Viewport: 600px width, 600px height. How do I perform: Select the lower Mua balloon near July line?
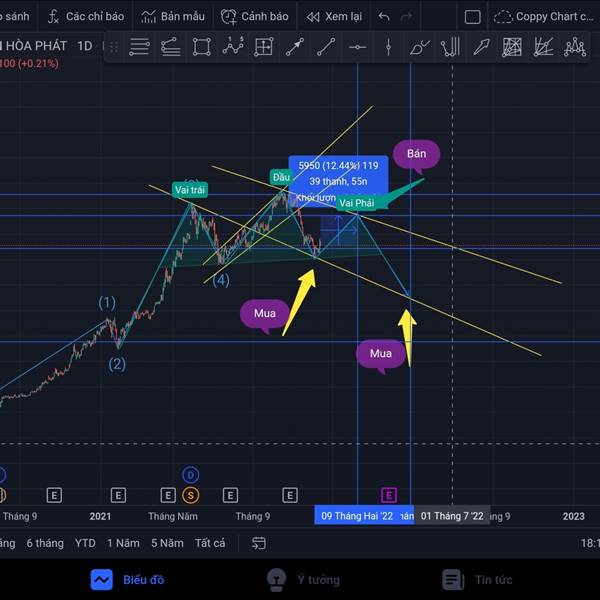pyautogui.click(x=381, y=353)
